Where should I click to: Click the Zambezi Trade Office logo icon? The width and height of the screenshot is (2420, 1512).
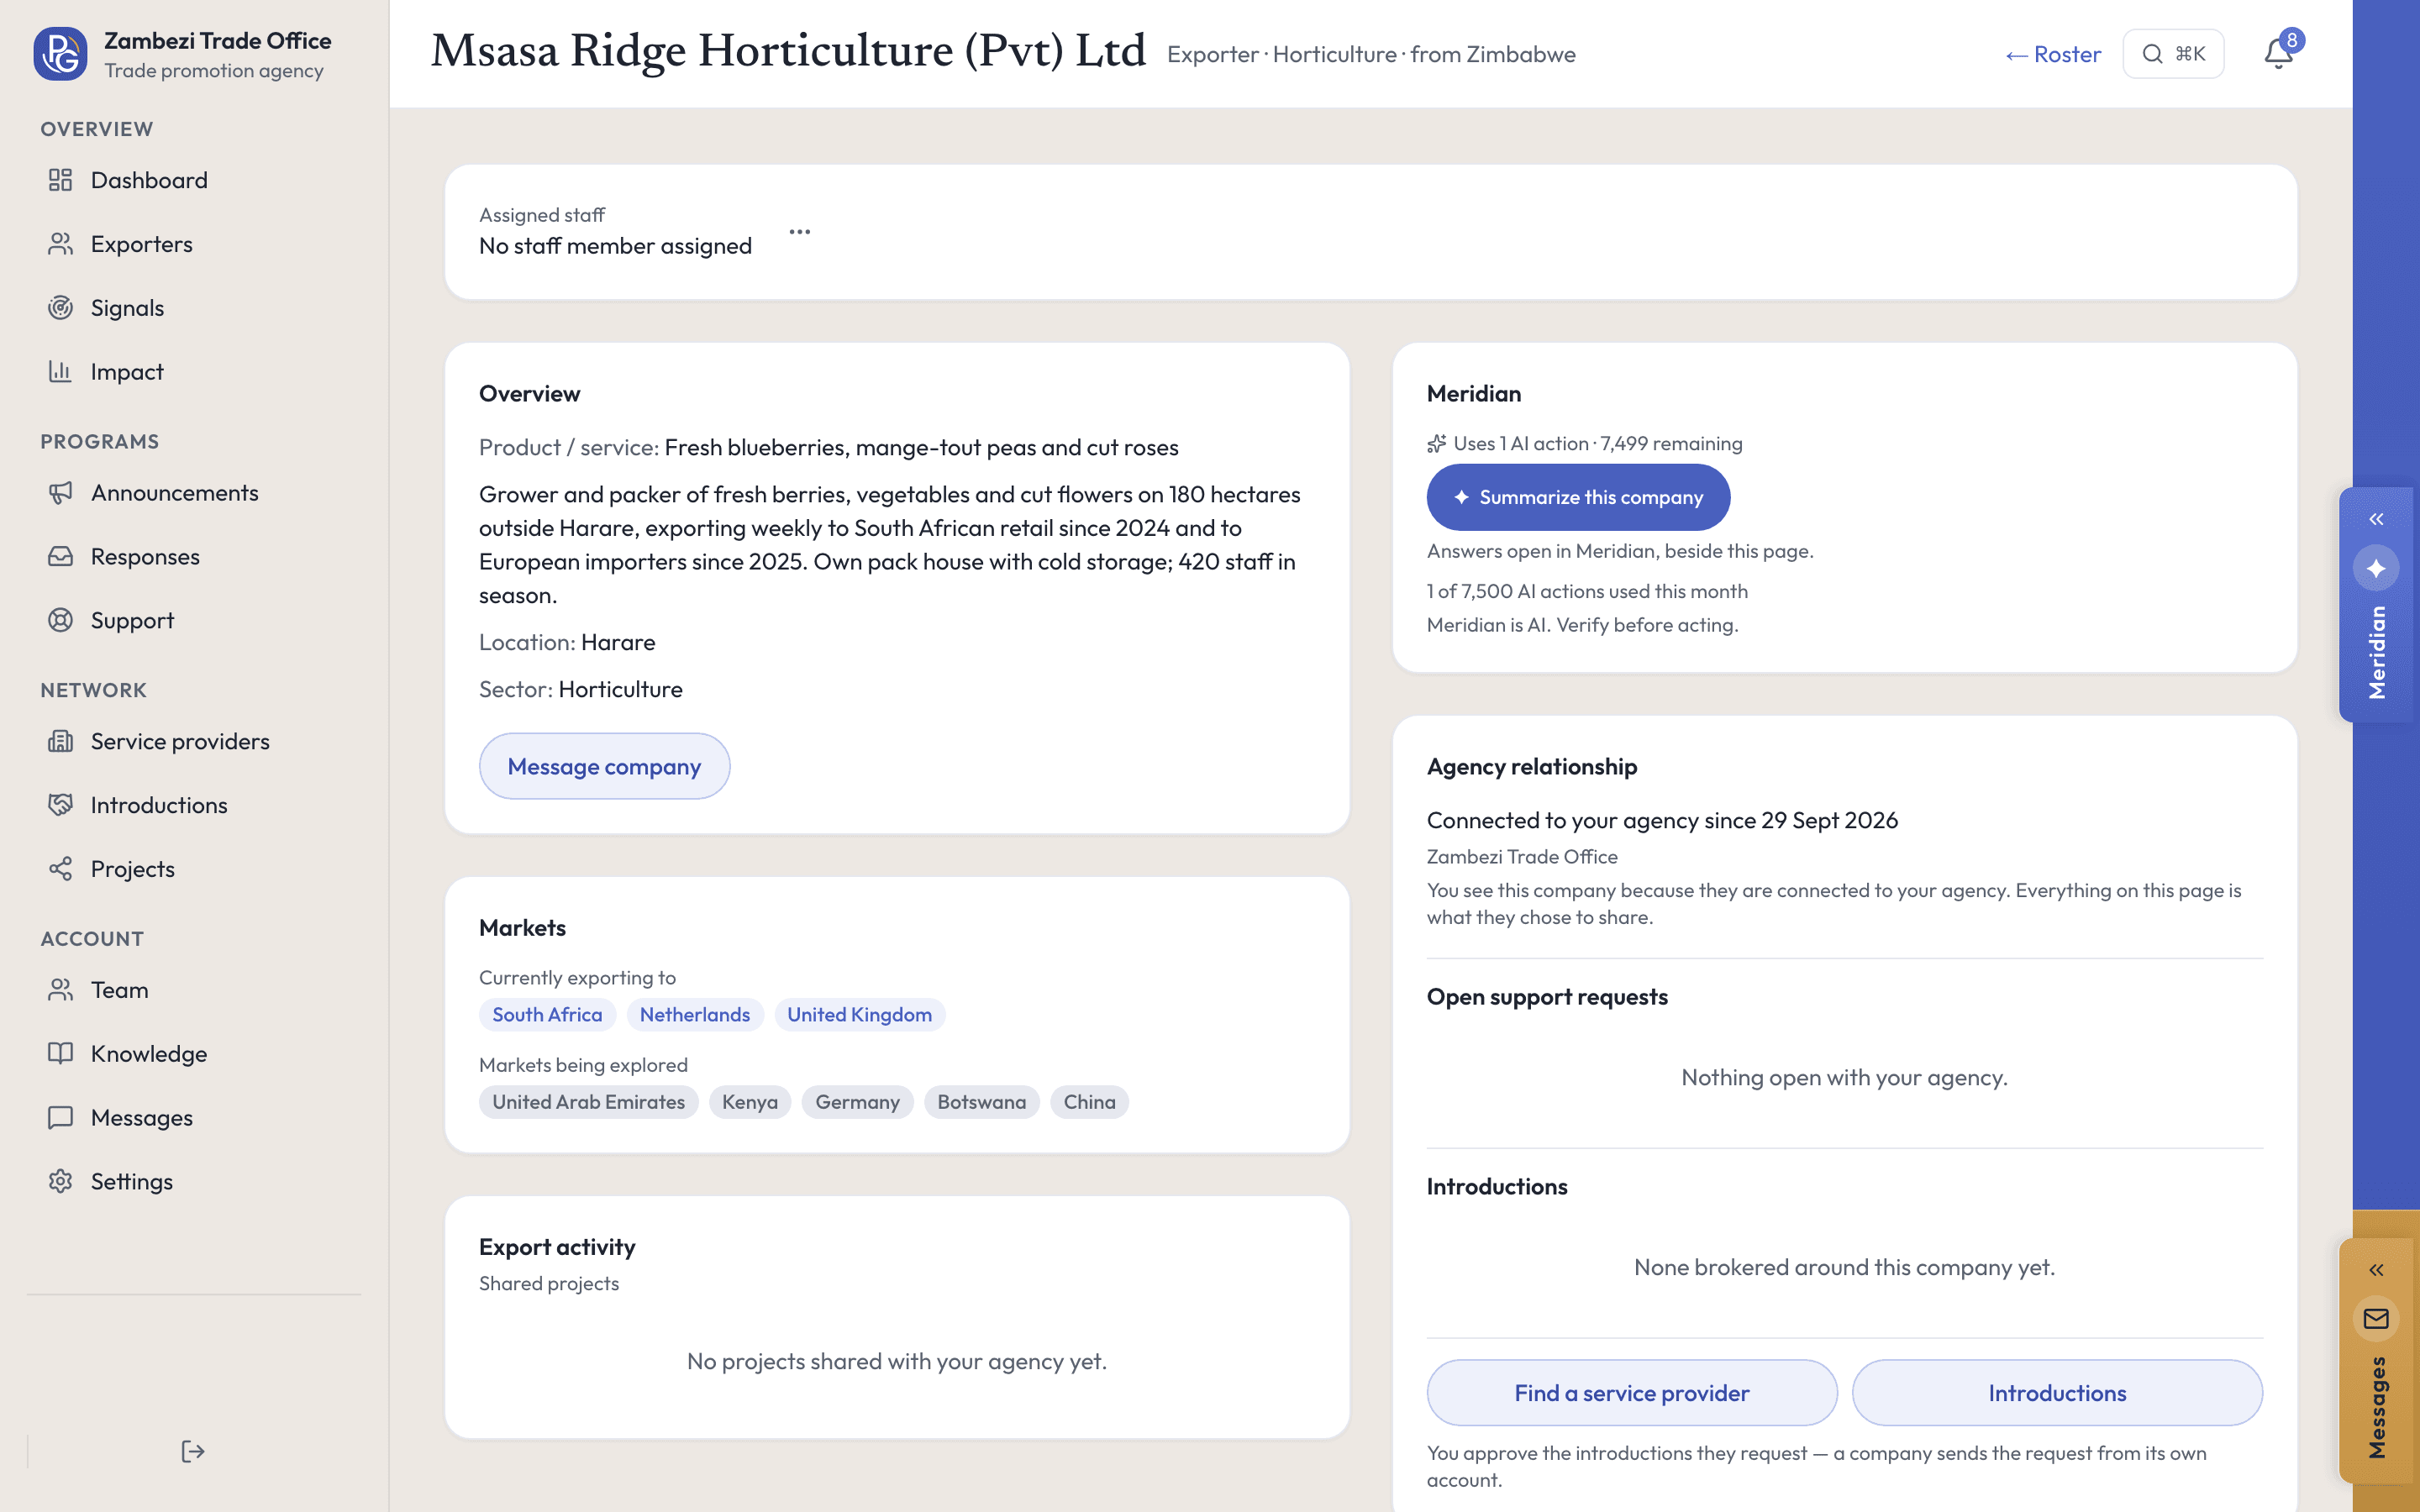(60, 54)
